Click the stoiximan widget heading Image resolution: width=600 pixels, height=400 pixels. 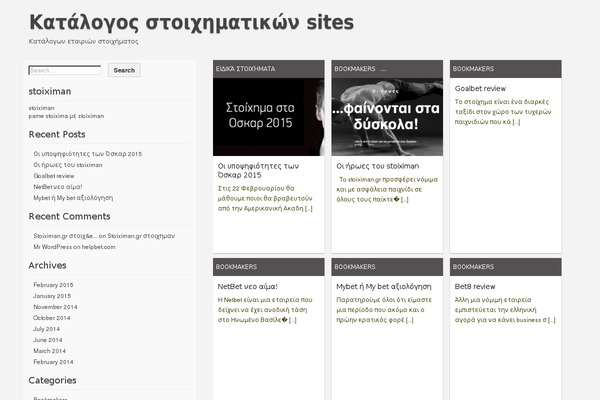tap(50, 91)
